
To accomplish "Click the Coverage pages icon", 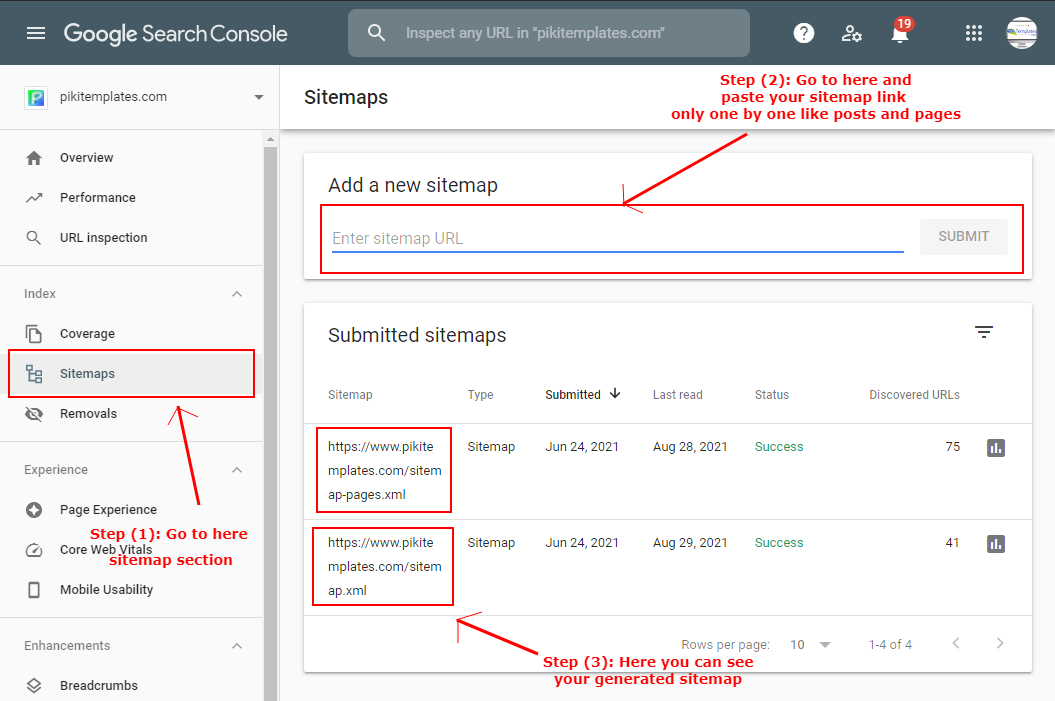I will pyautogui.click(x=34, y=334).
